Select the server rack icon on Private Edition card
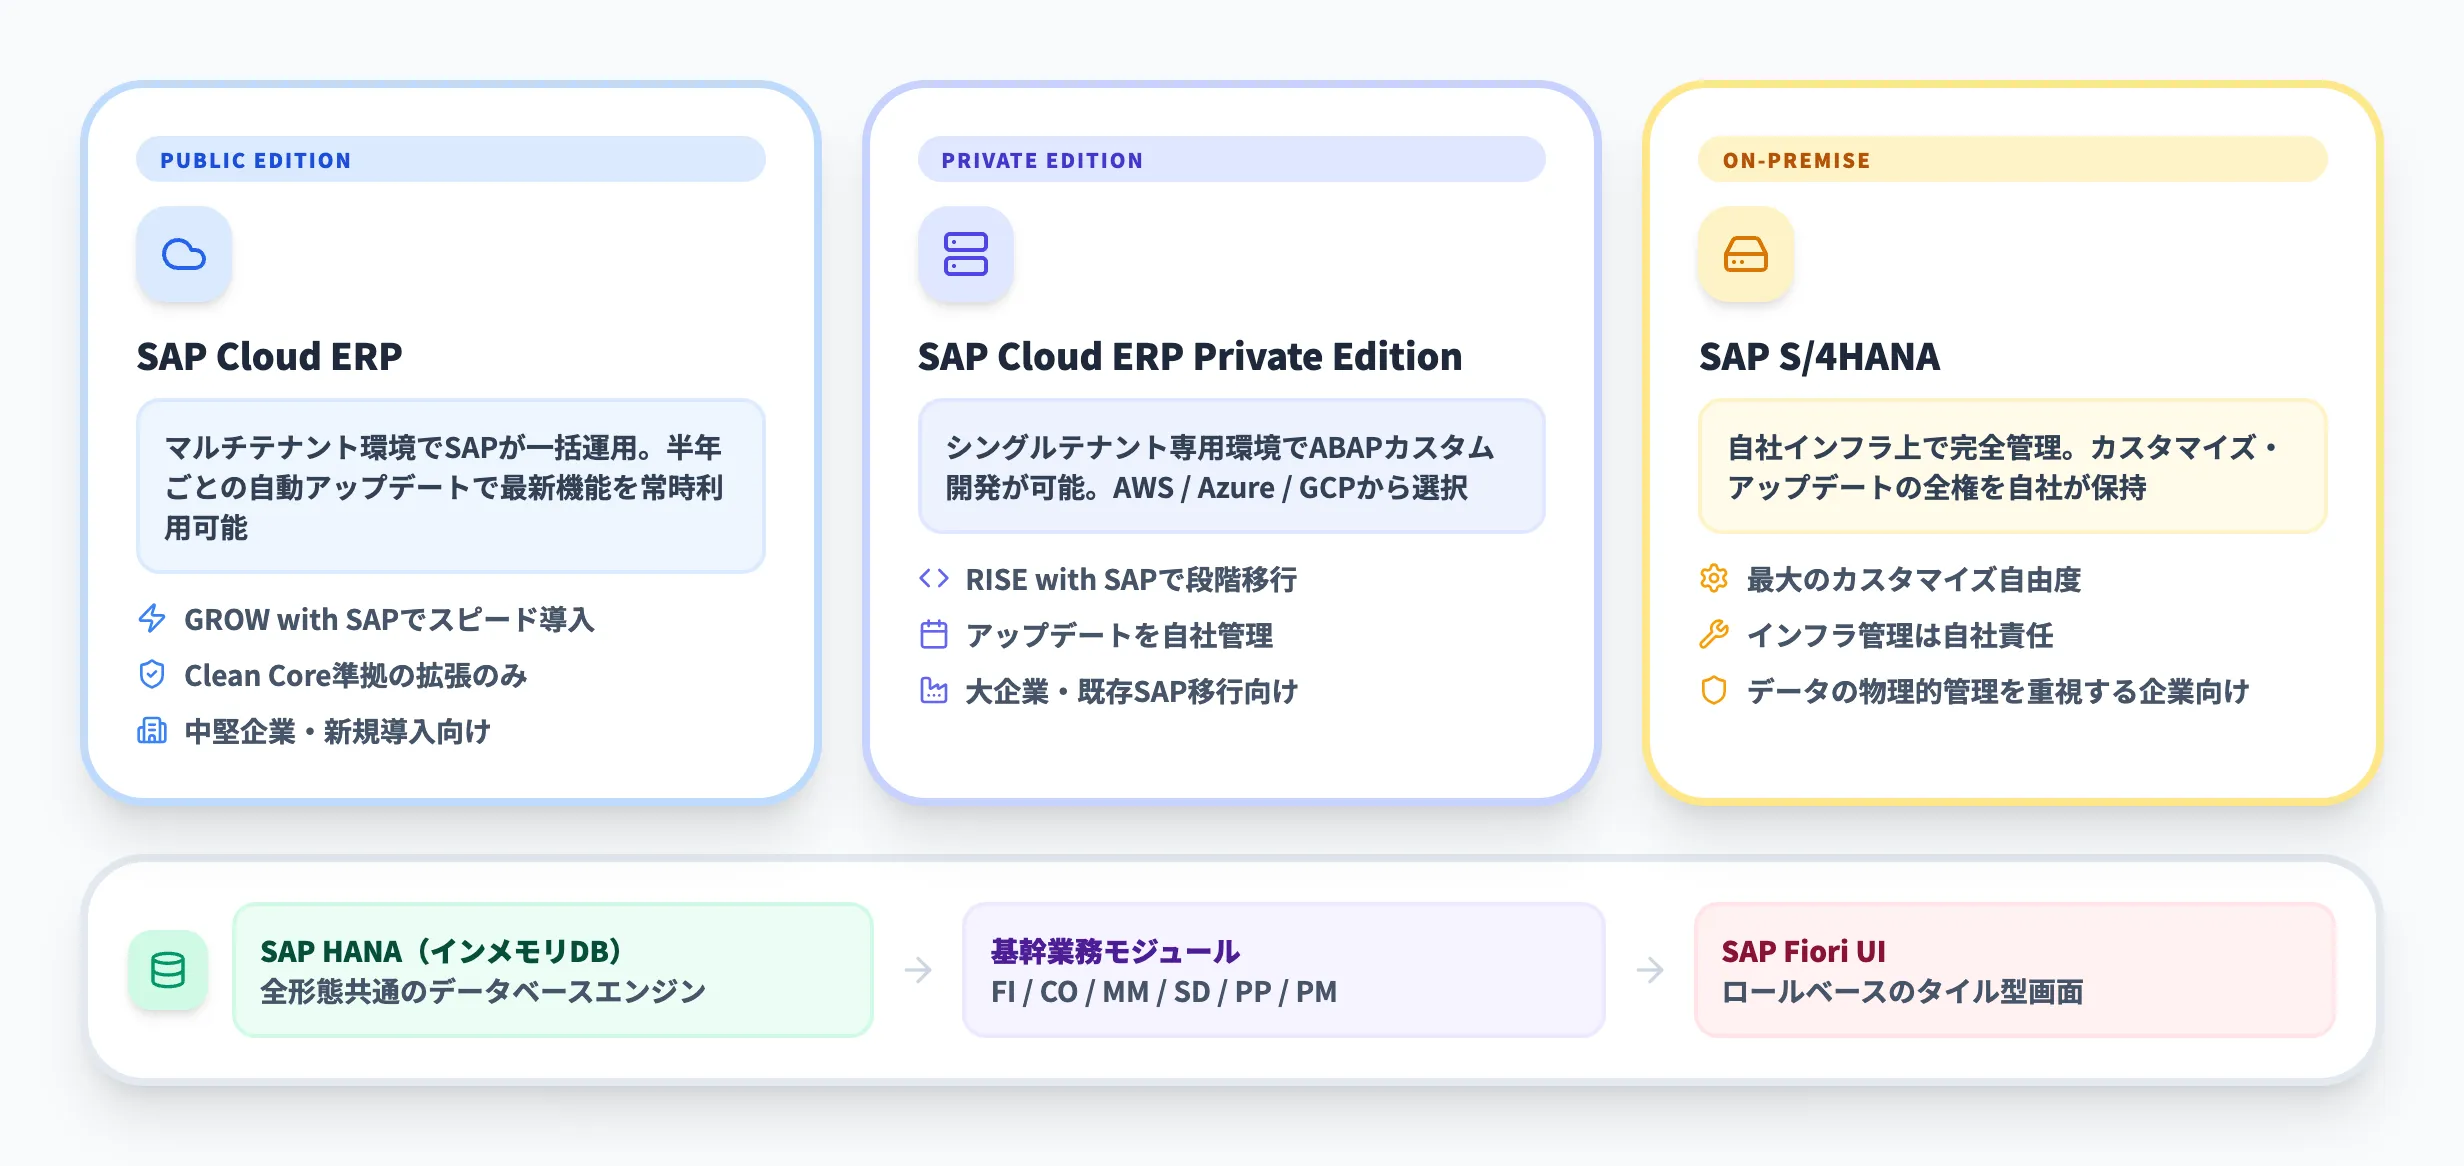2464x1166 pixels. [x=965, y=255]
